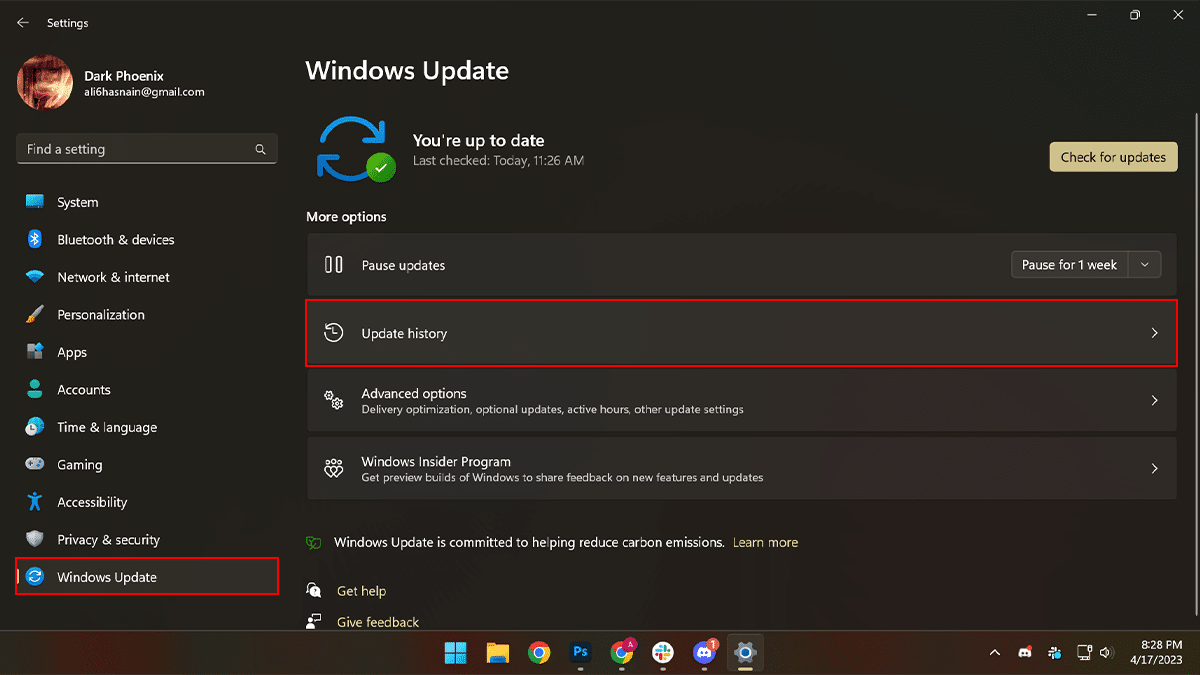Expand Windows Insider Program chevron
This screenshot has width=1200, height=675.
(1154, 468)
